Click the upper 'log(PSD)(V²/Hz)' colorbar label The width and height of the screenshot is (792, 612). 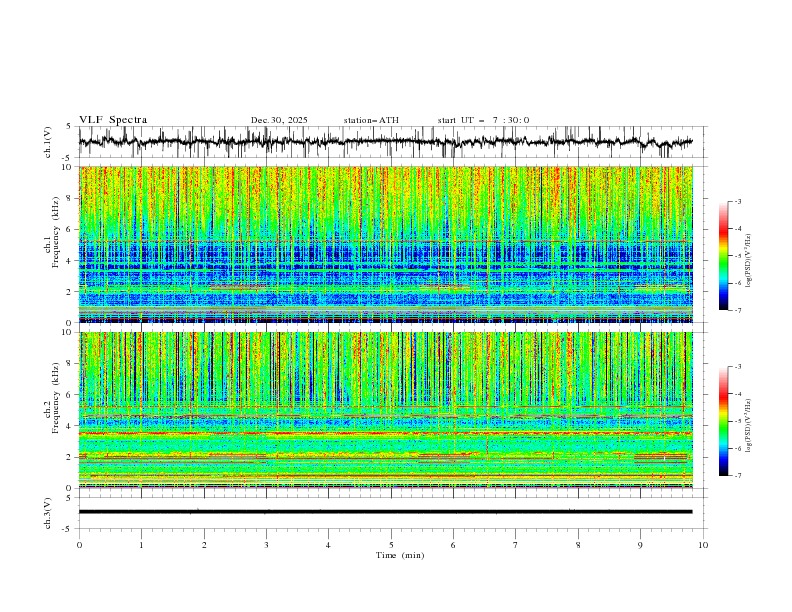point(749,261)
